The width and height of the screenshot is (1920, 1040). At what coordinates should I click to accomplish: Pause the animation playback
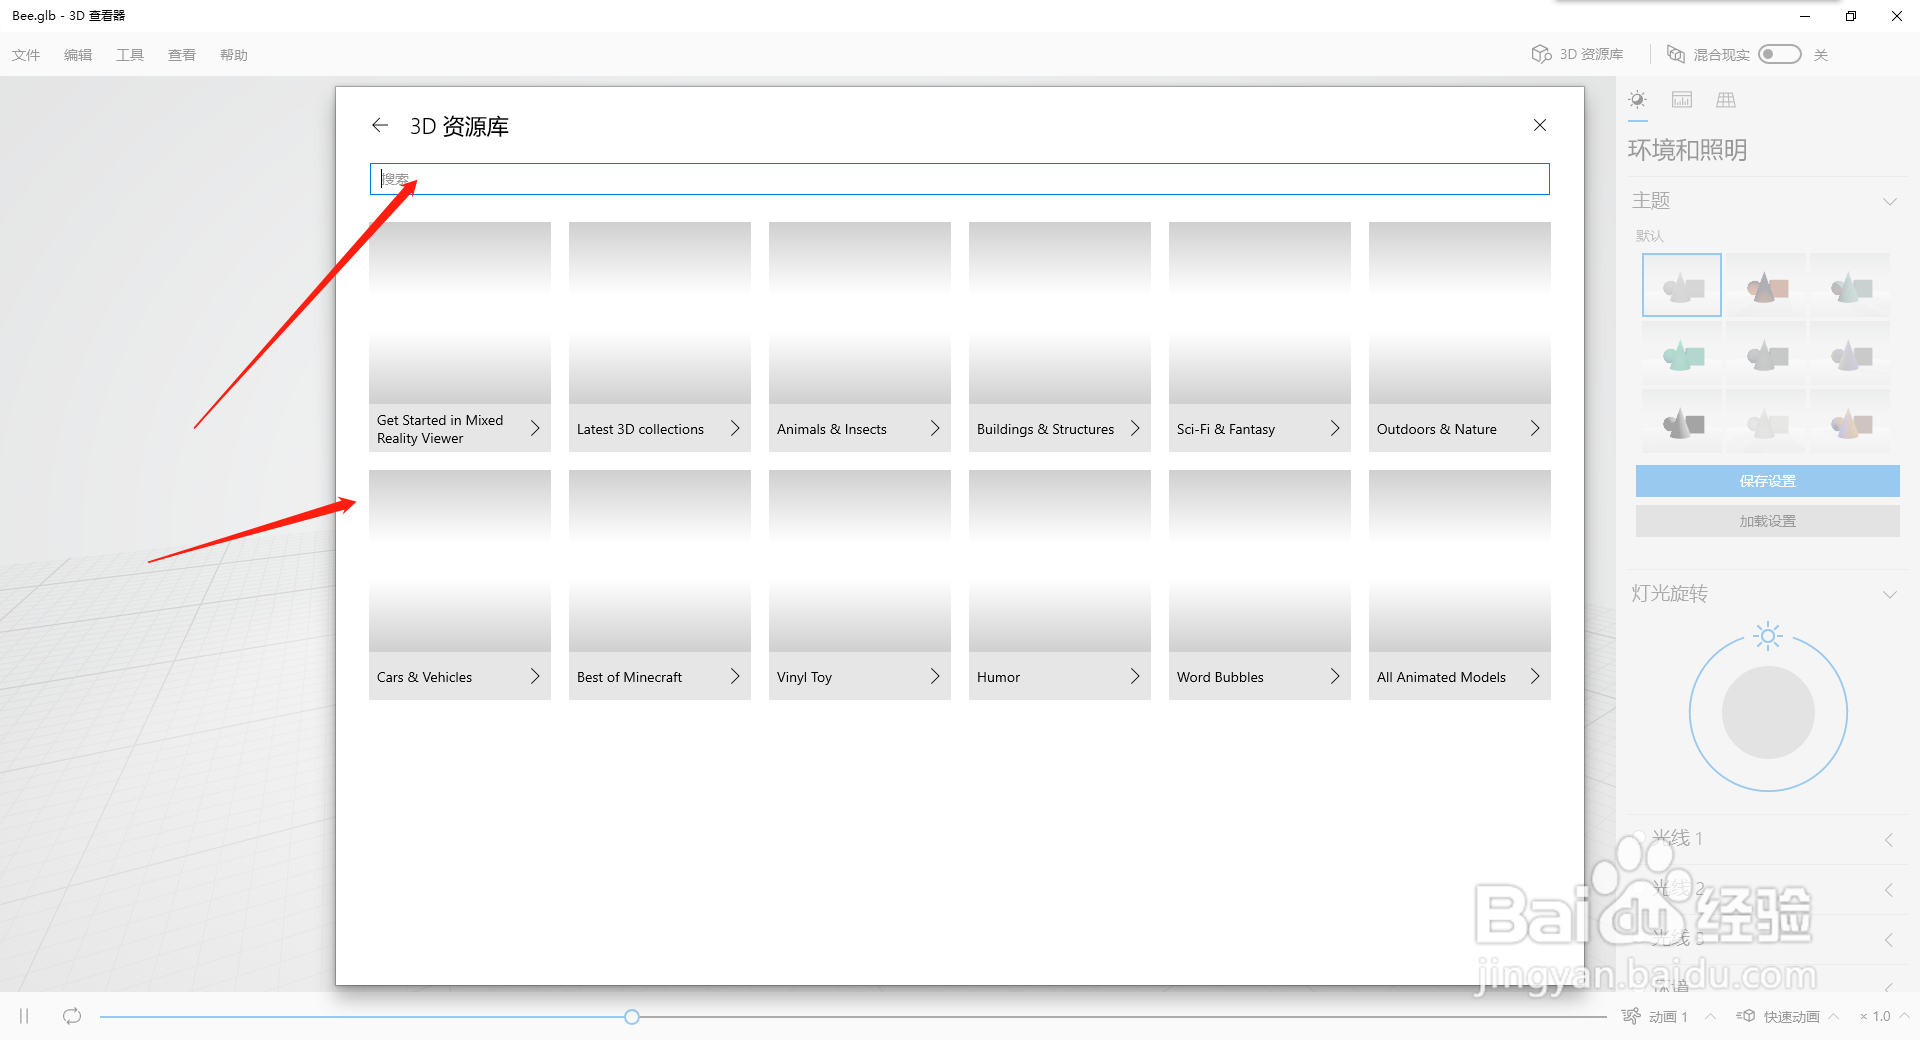point(24,1016)
